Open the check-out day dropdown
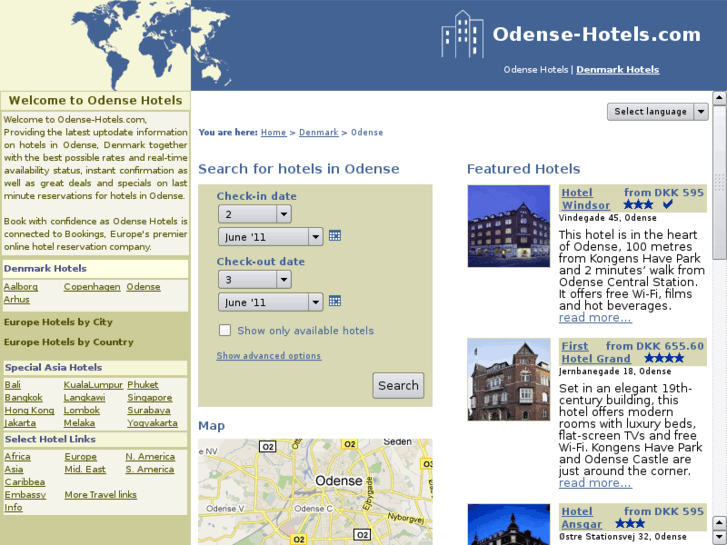The image size is (727, 545). (x=255, y=280)
